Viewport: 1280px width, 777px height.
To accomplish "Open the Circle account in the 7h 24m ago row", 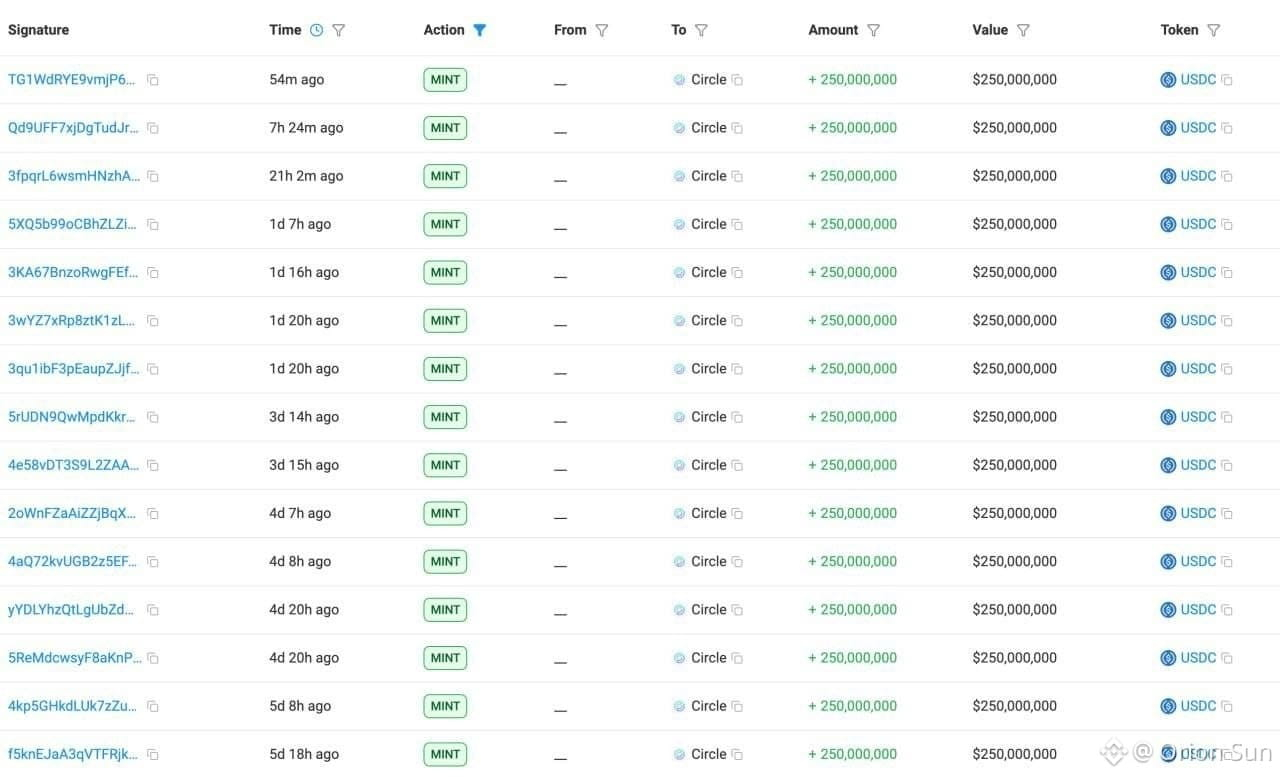I will 709,127.
